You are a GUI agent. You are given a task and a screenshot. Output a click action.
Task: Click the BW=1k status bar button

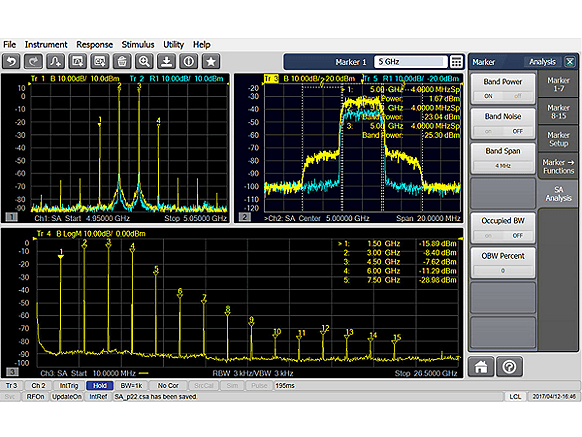coord(131,386)
